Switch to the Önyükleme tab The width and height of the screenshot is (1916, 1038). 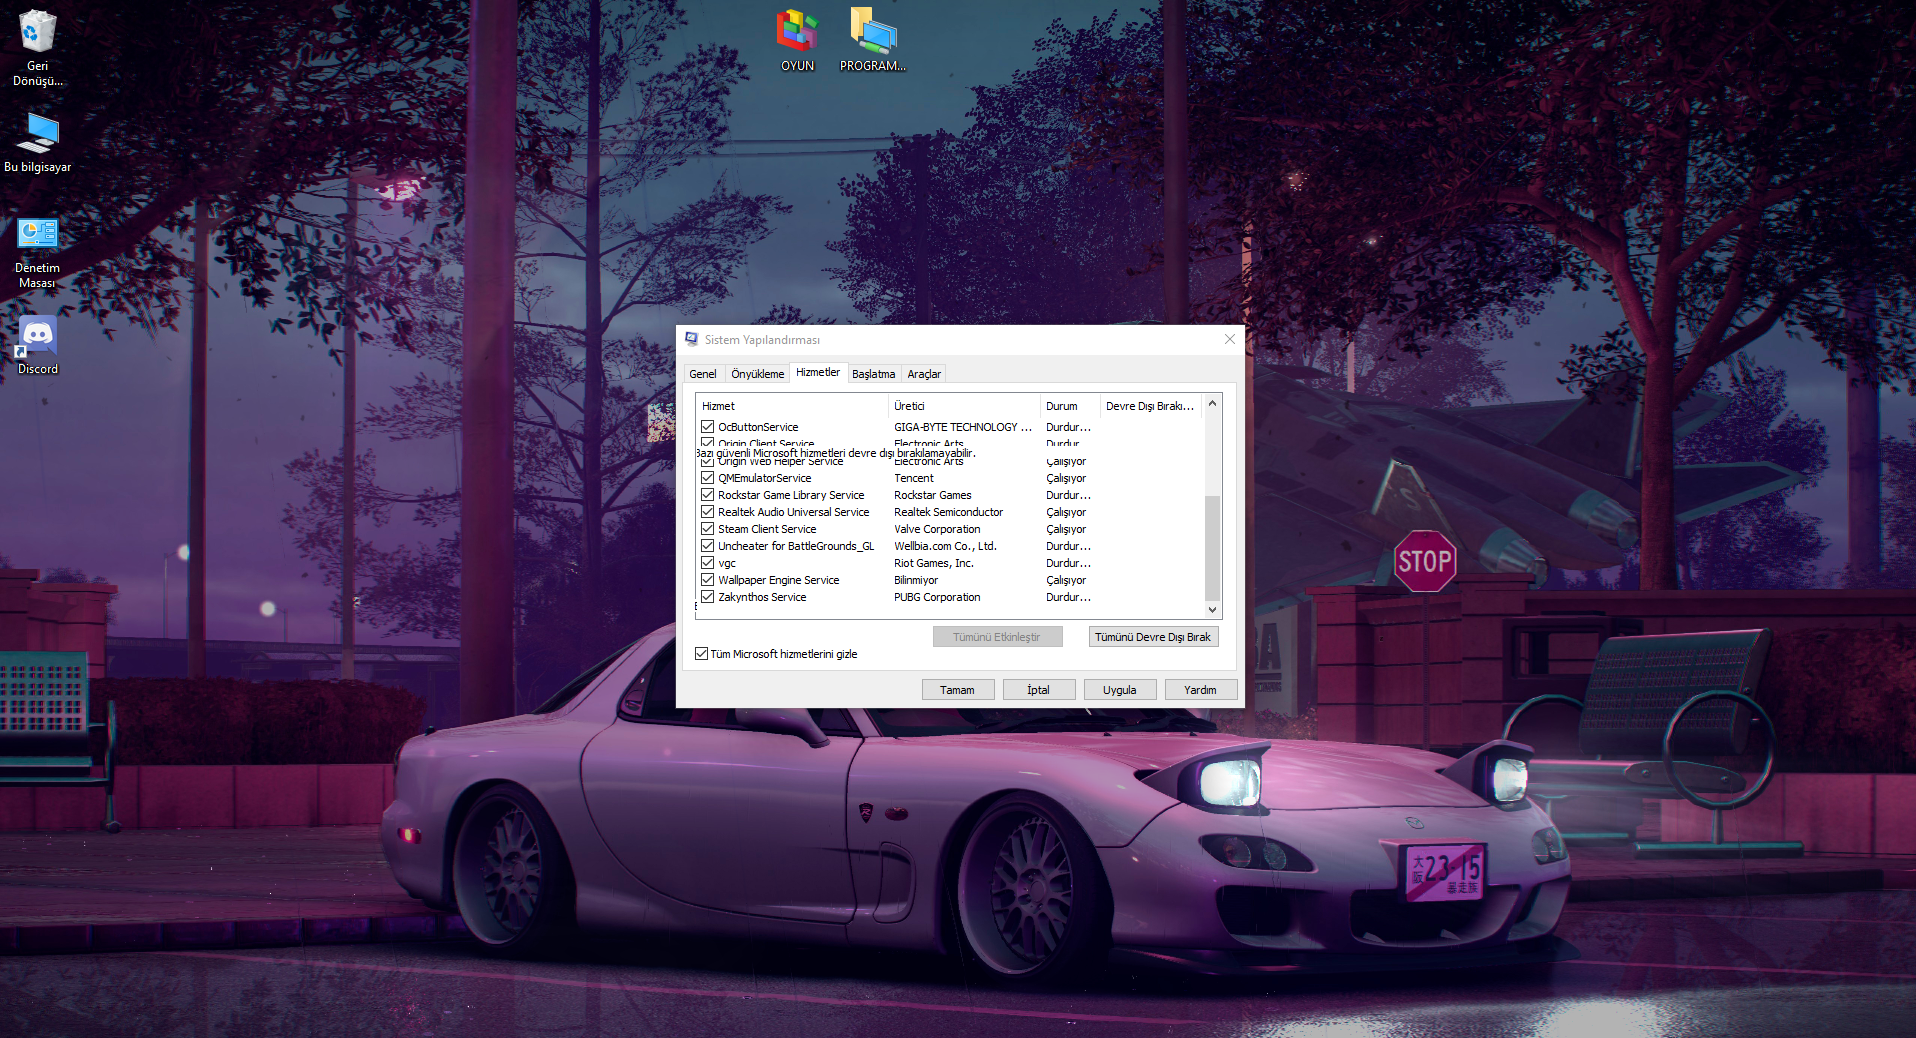[756, 373]
